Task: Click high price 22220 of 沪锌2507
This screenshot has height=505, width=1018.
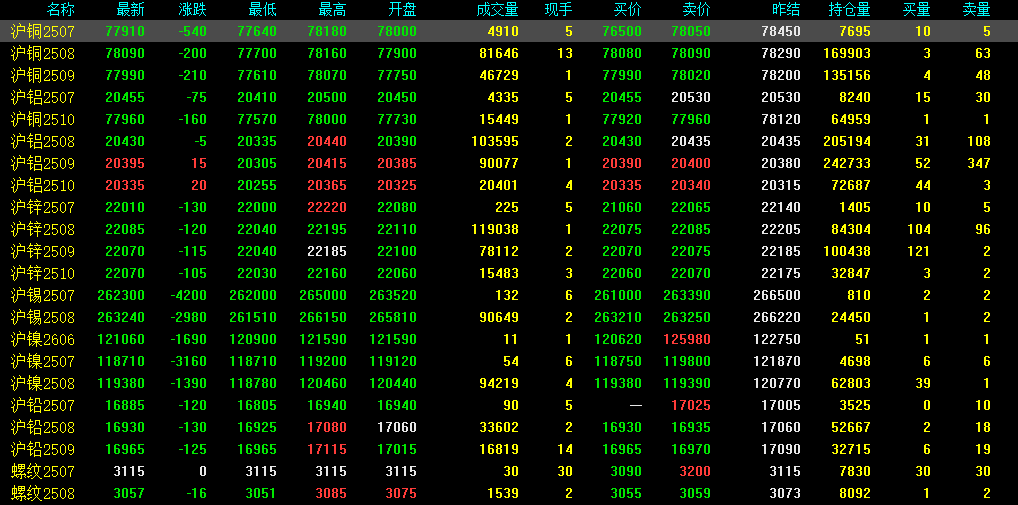Action: [x=327, y=208]
